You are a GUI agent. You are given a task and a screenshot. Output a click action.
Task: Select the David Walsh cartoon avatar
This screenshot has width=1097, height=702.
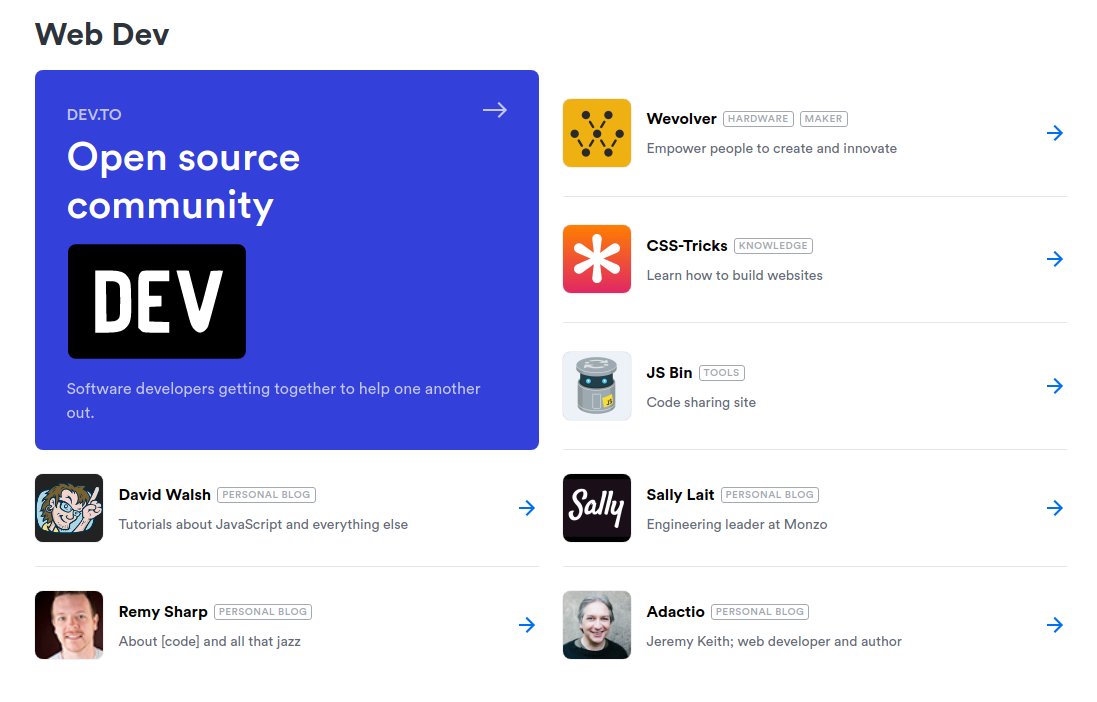69,508
